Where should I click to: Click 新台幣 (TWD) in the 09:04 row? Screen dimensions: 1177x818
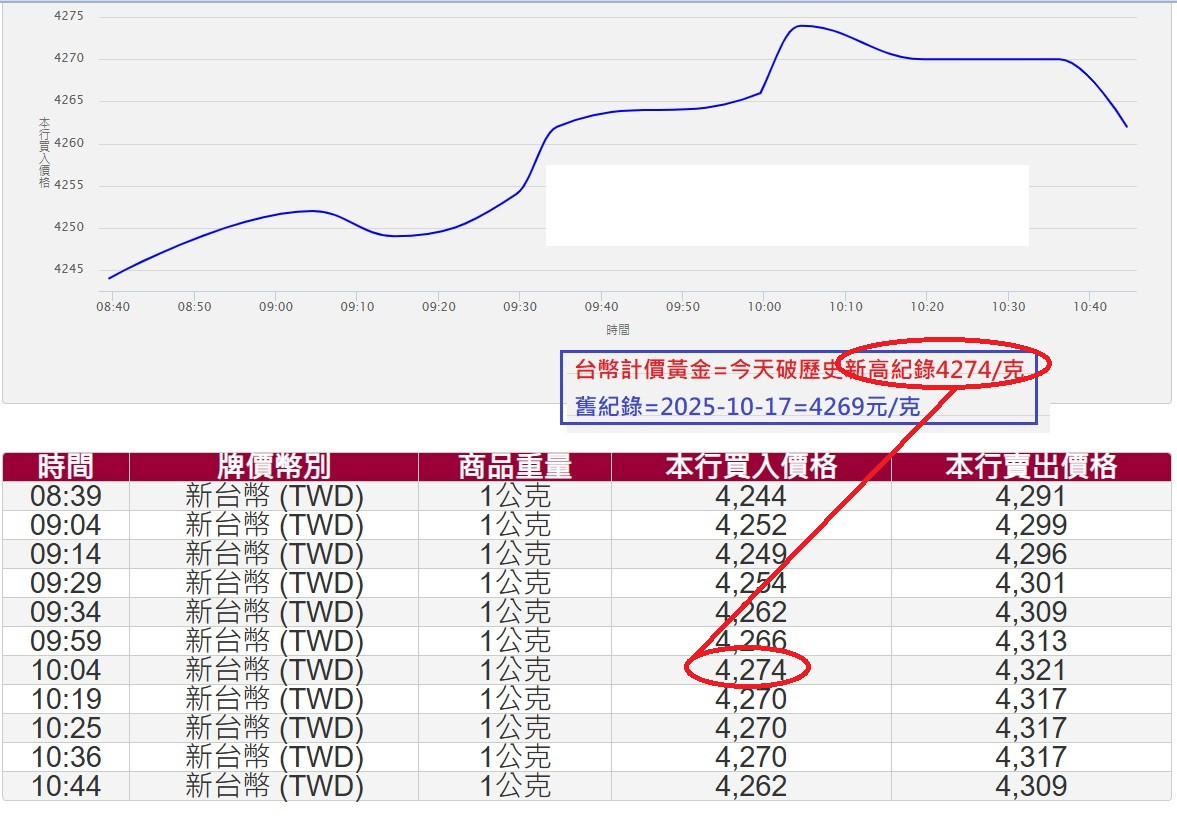click(x=272, y=525)
